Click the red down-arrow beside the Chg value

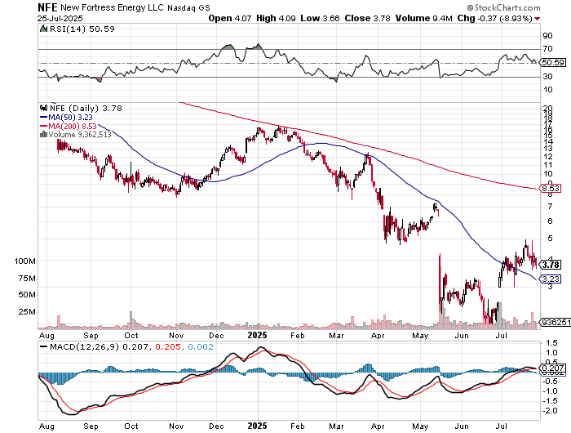pos(537,19)
